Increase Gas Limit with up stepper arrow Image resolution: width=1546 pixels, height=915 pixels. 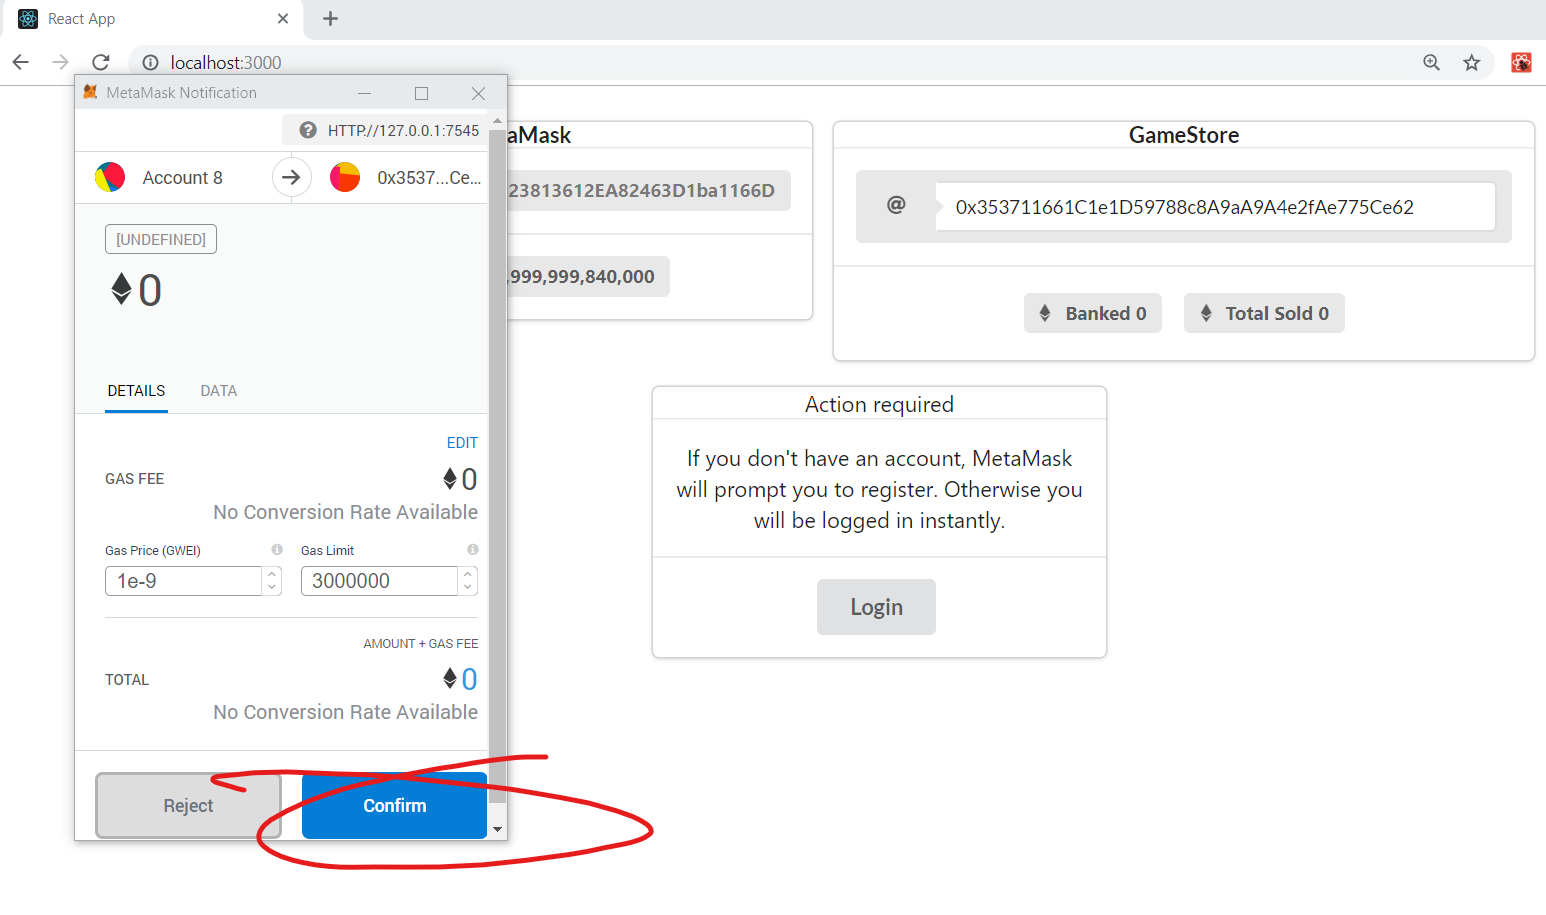point(468,574)
